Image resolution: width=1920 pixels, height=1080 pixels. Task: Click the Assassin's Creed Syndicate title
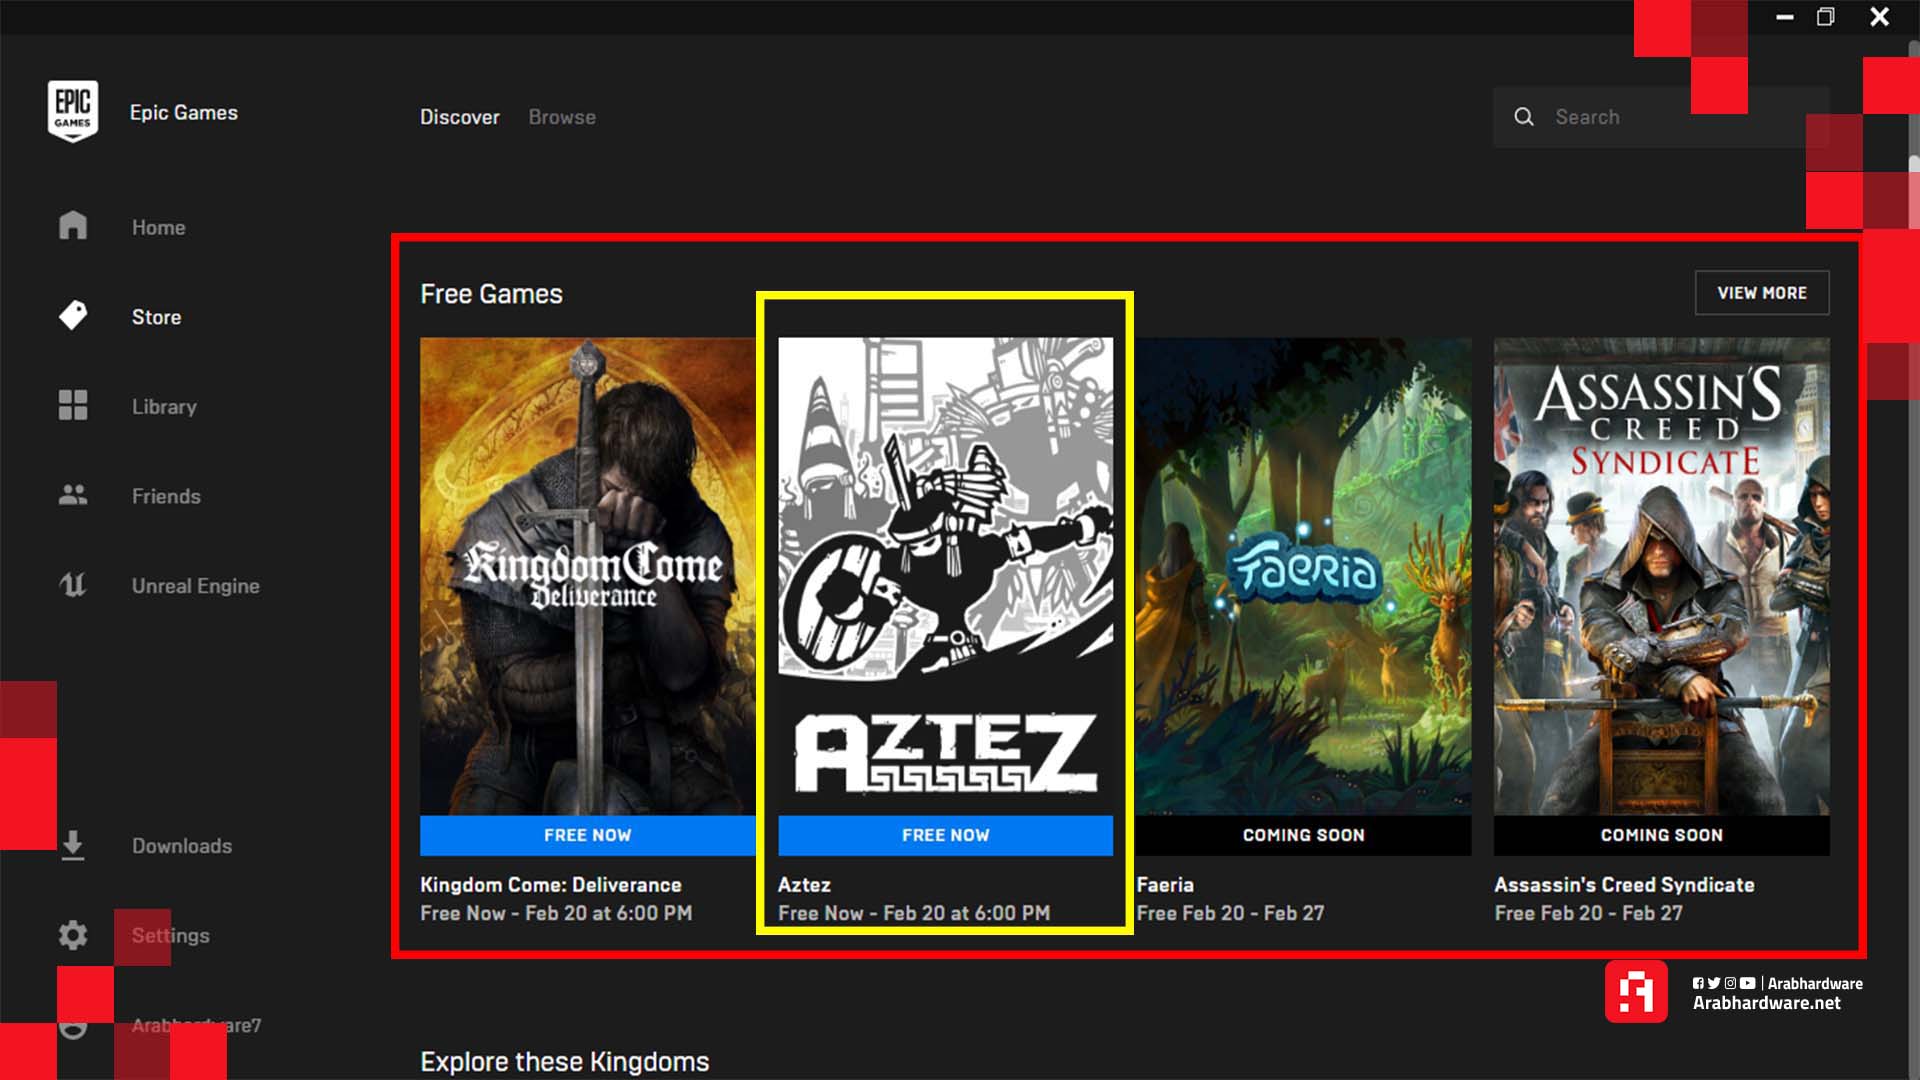tap(1624, 885)
